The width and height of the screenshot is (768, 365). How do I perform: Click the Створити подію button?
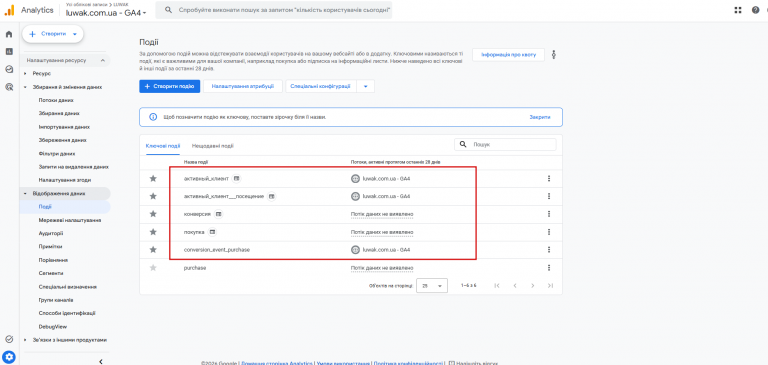(x=169, y=86)
